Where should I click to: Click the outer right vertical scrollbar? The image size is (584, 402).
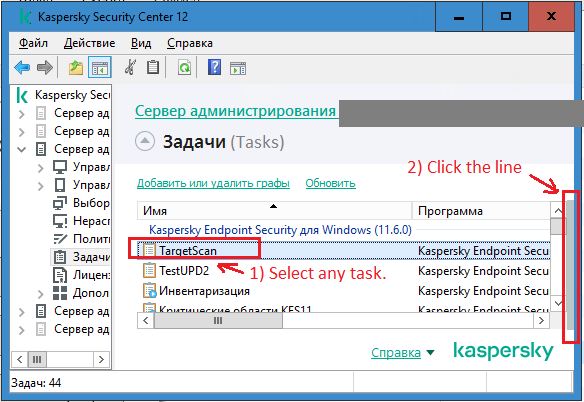(570, 265)
